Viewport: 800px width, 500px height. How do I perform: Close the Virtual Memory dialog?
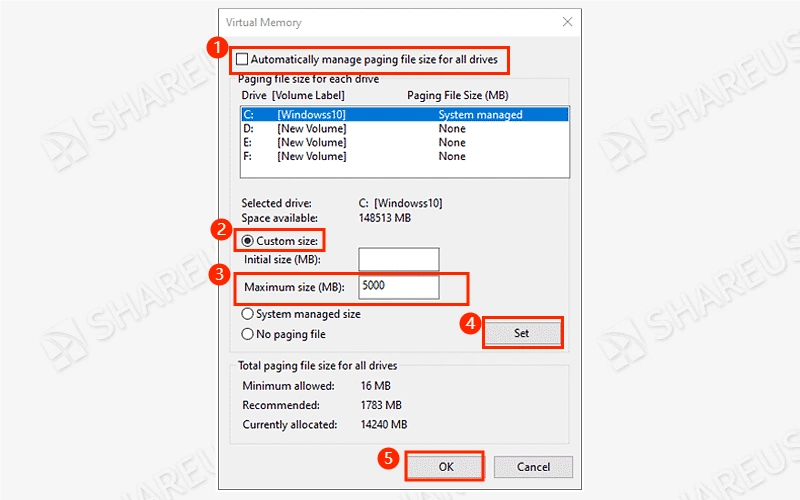pos(567,22)
